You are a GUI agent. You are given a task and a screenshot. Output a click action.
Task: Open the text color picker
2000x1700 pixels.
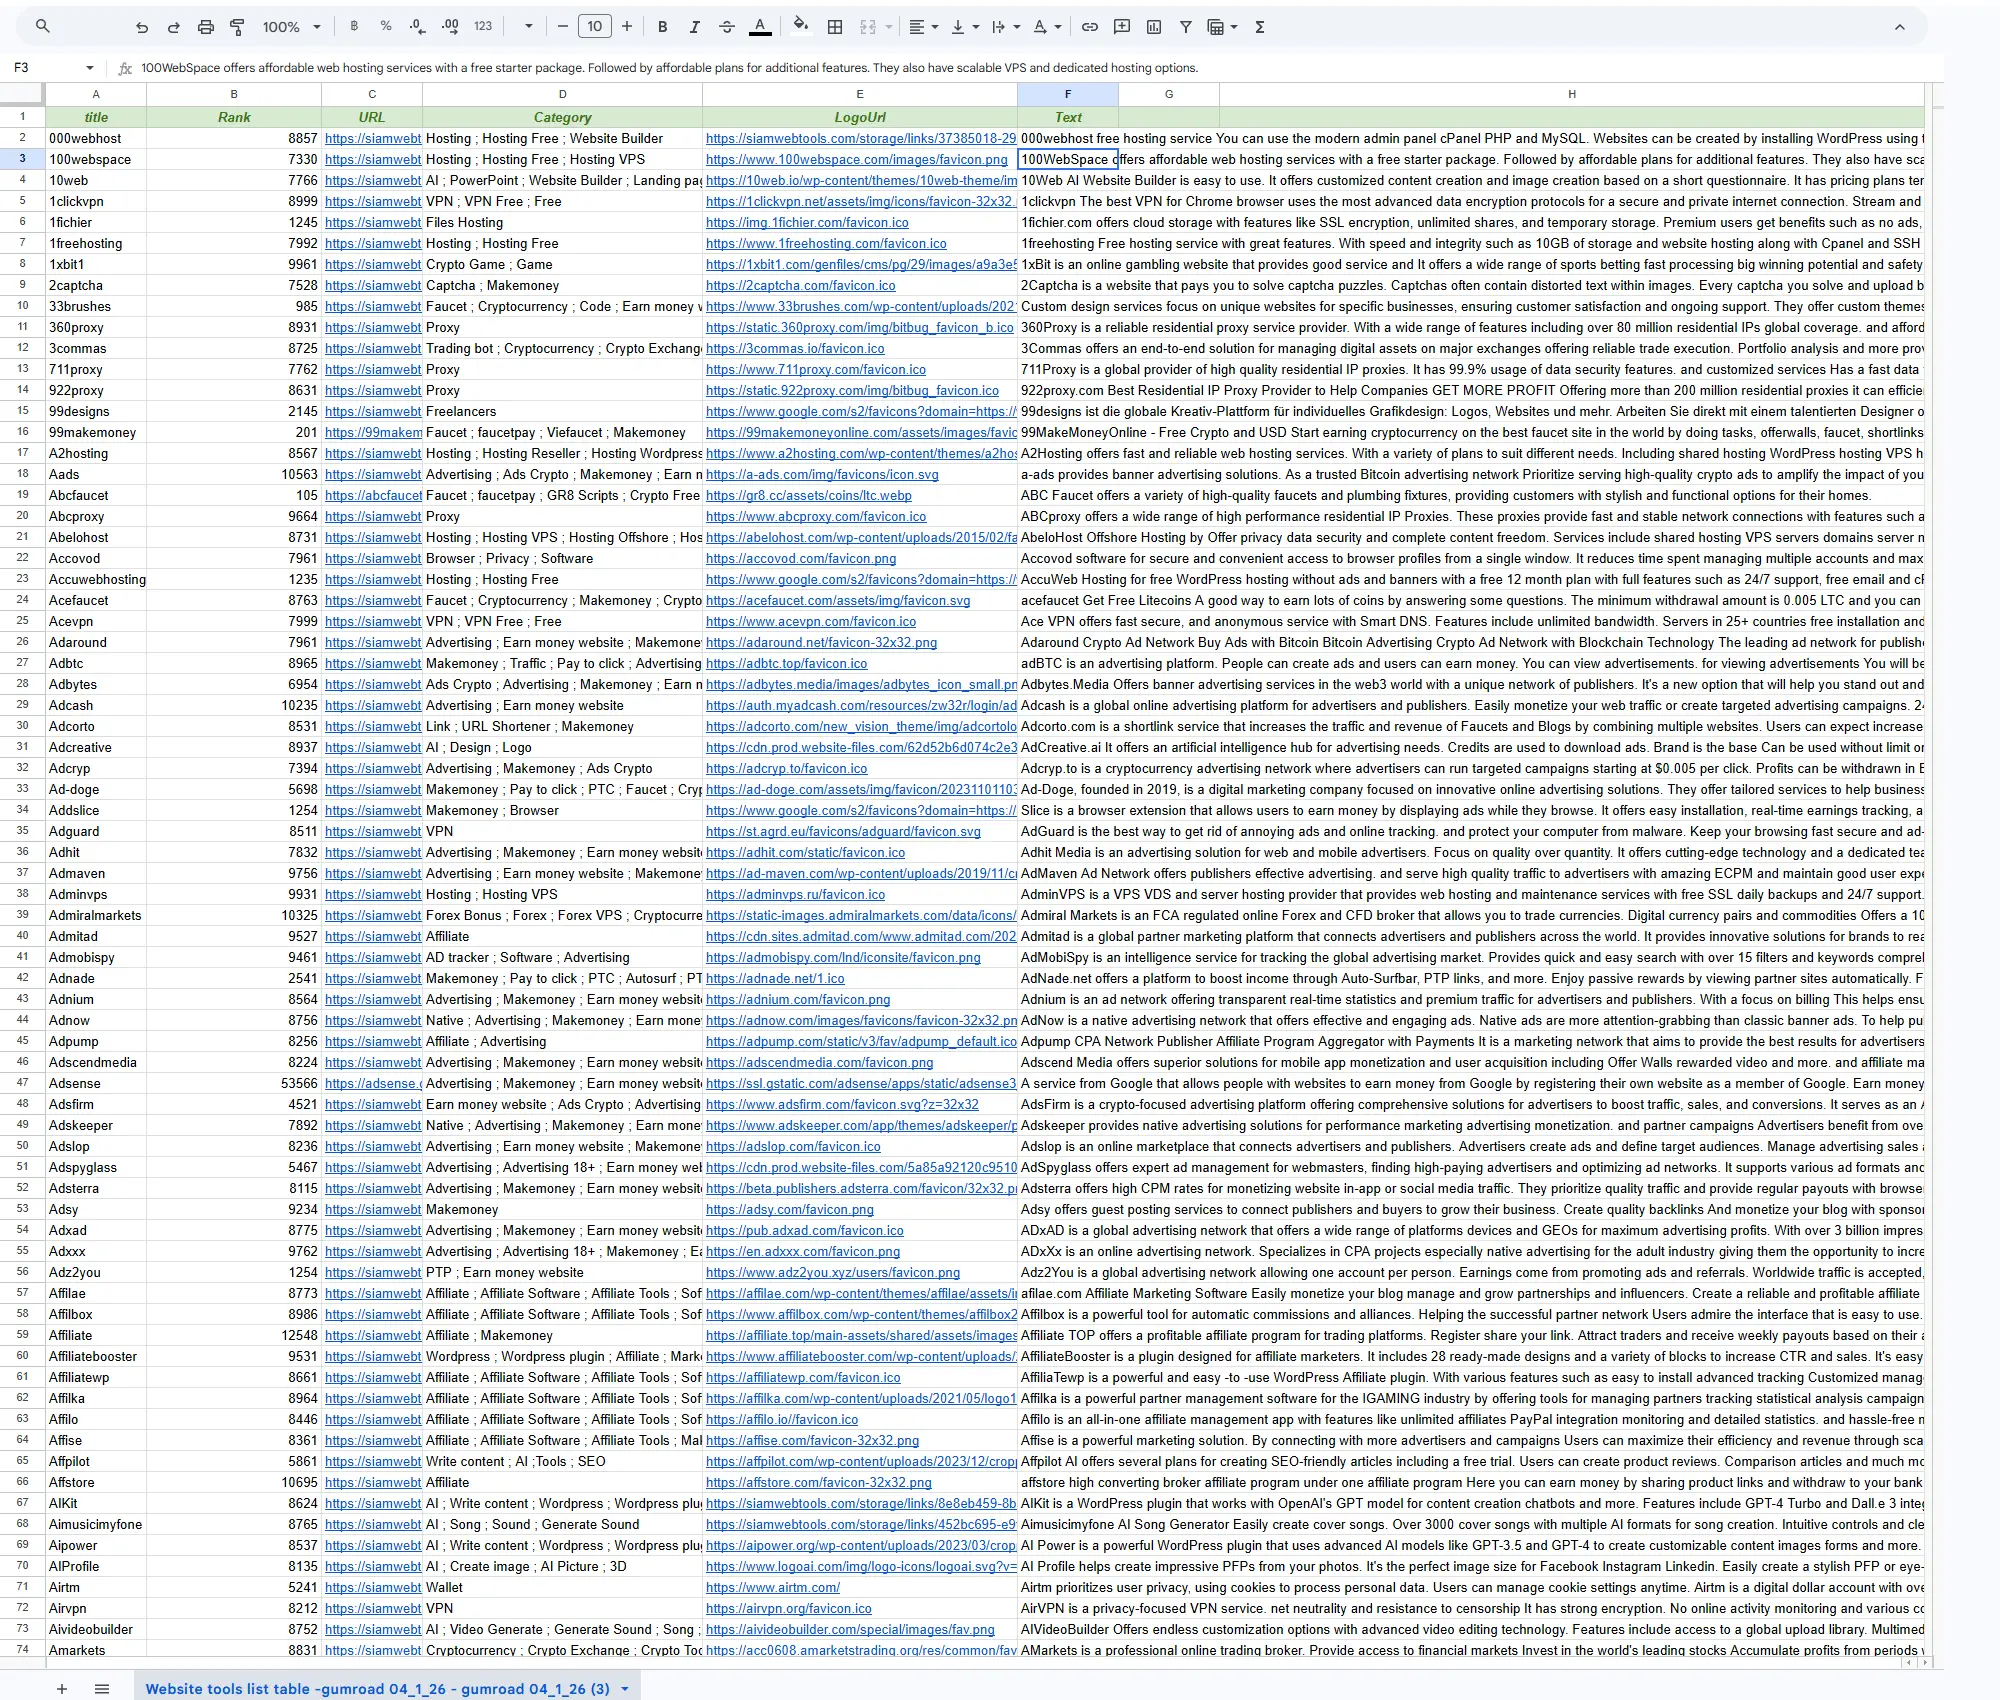click(760, 27)
